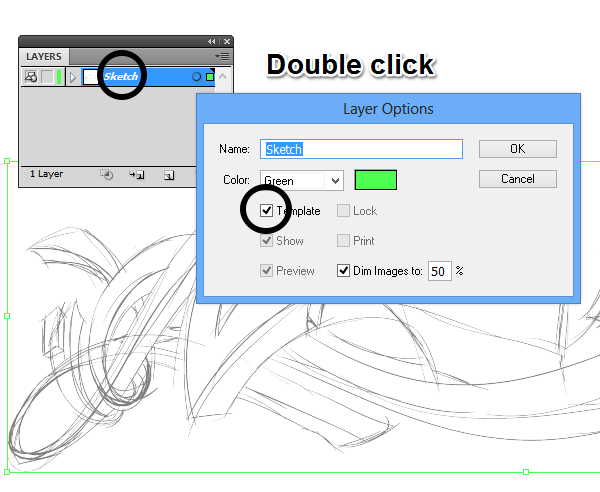600x492 pixels.
Task: Click Cancel in Layer Options dialog
Action: pyautogui.click(x=517, y=179)
